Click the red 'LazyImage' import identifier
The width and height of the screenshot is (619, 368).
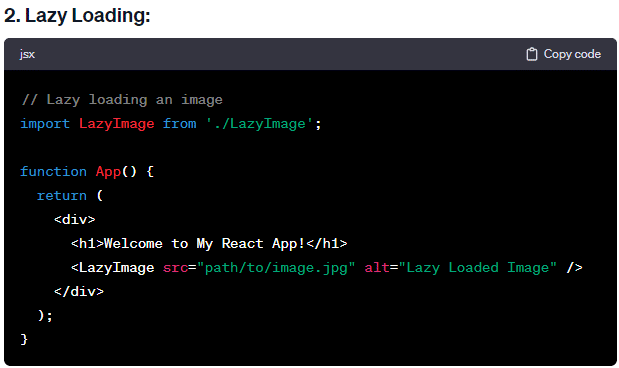click(x=116, y=124)
